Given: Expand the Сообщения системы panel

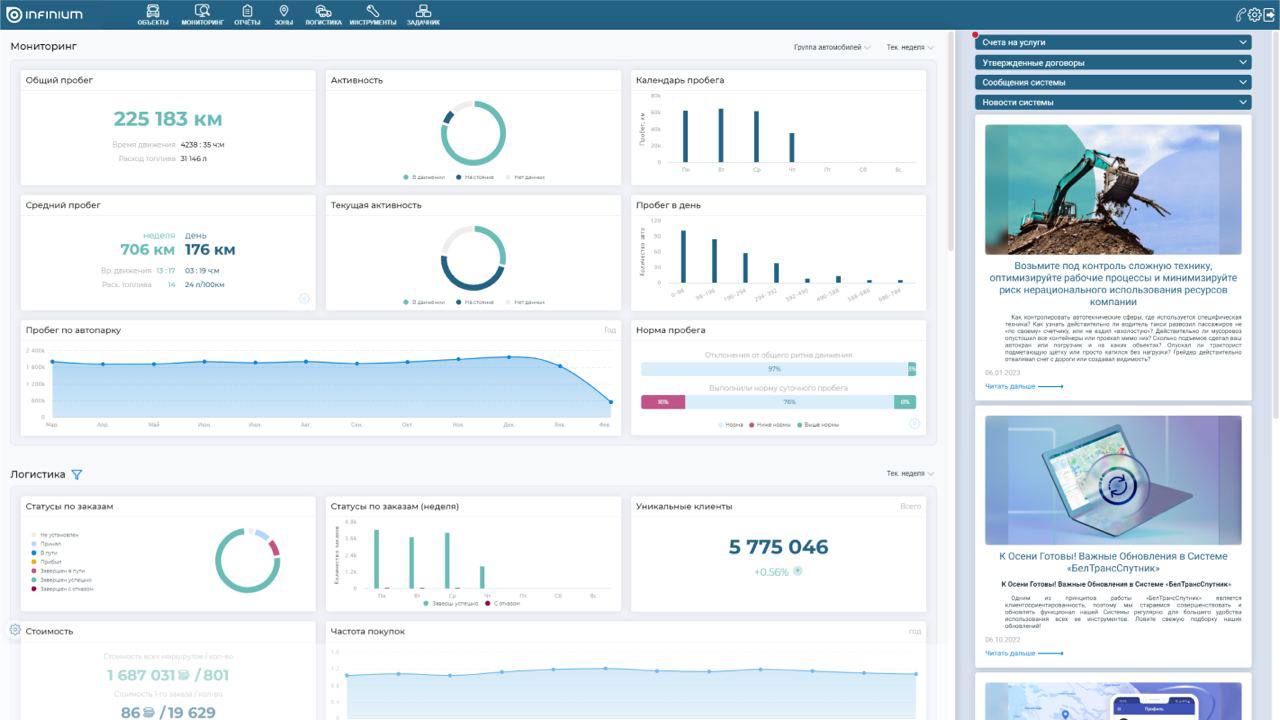Looking at the screenshot, I should coord(1113,82).
